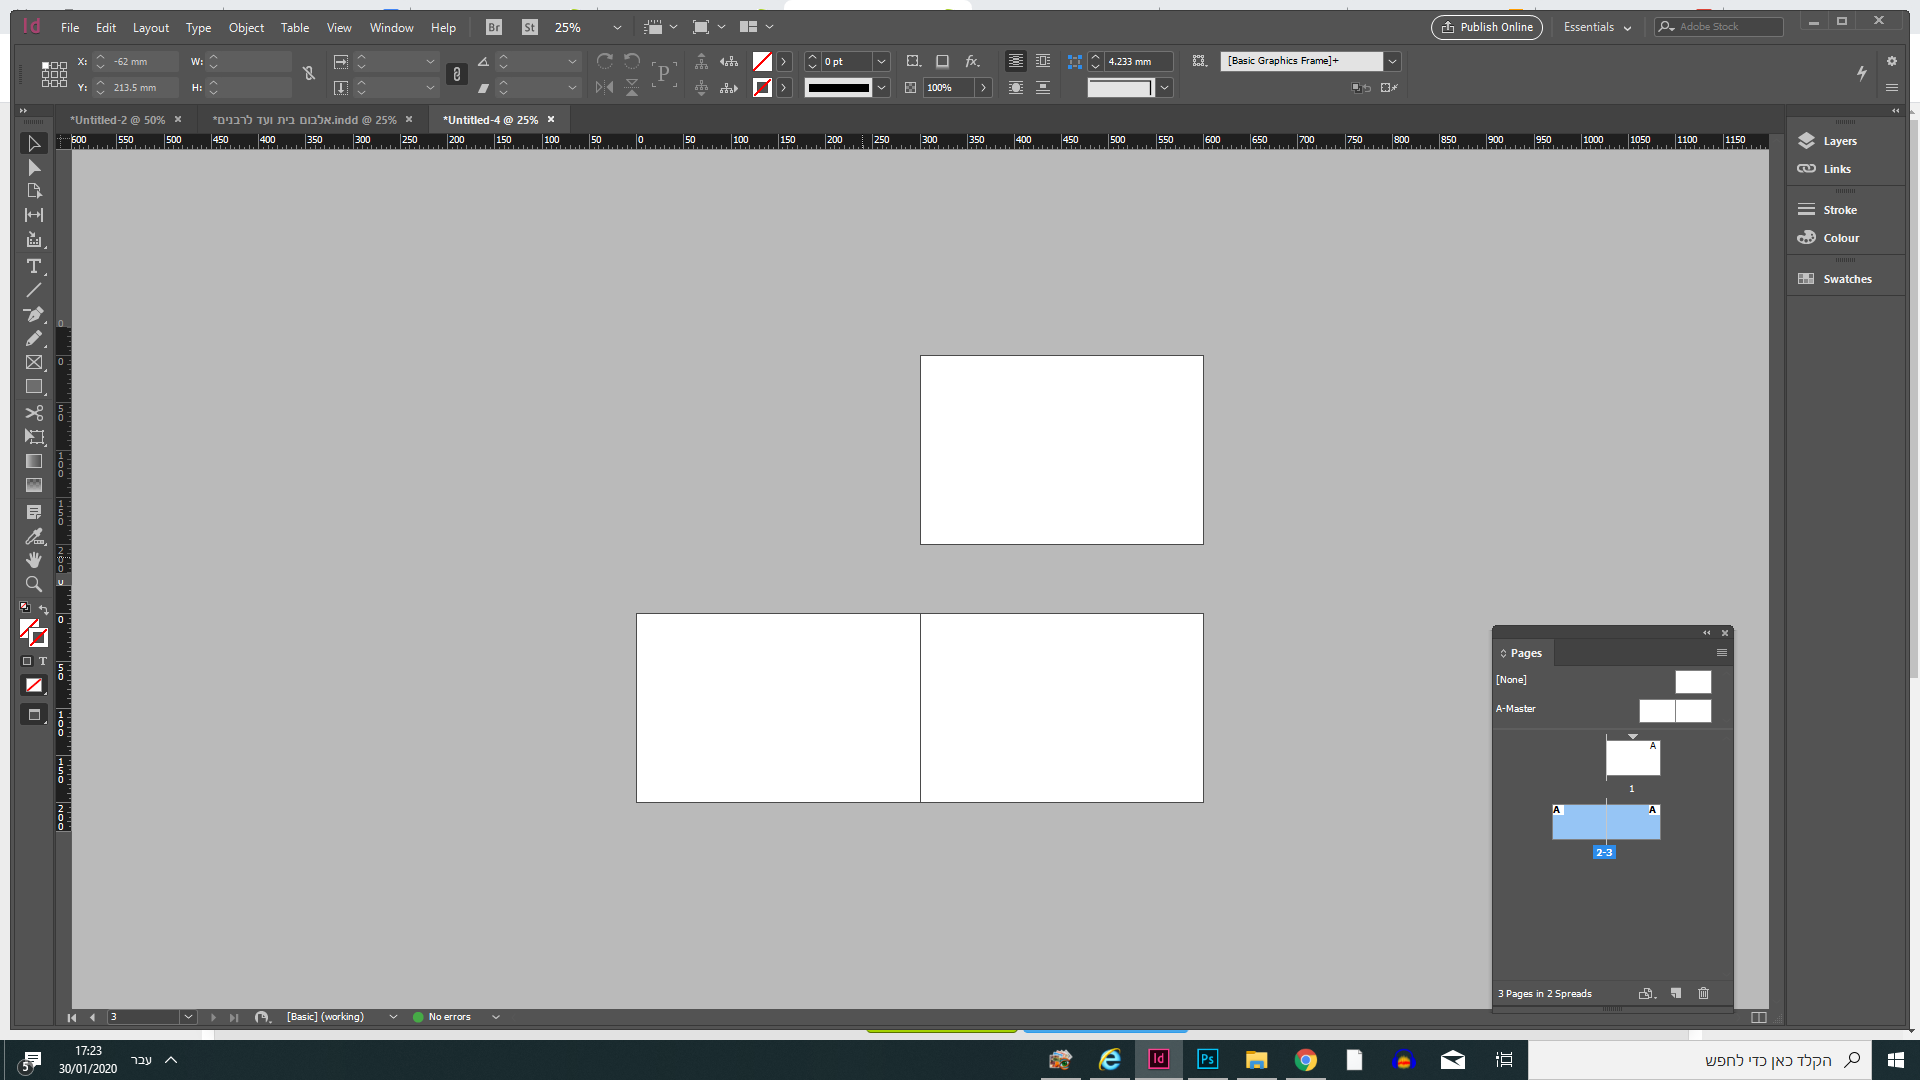The width and height of the screenshot is (1920, 1080).
Task: Open the Swatches panel
Action: [1846, 279]
